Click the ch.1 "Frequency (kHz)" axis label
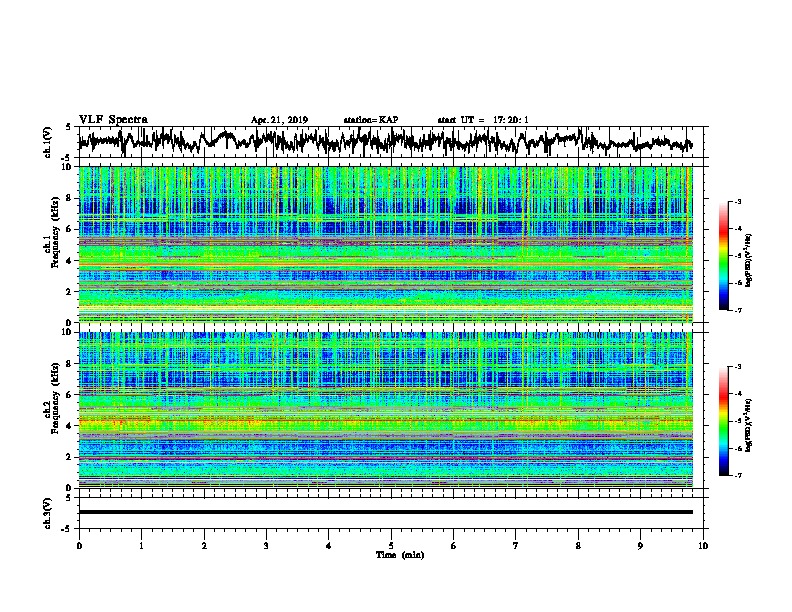792x612 pixels. tap(55, 233)
